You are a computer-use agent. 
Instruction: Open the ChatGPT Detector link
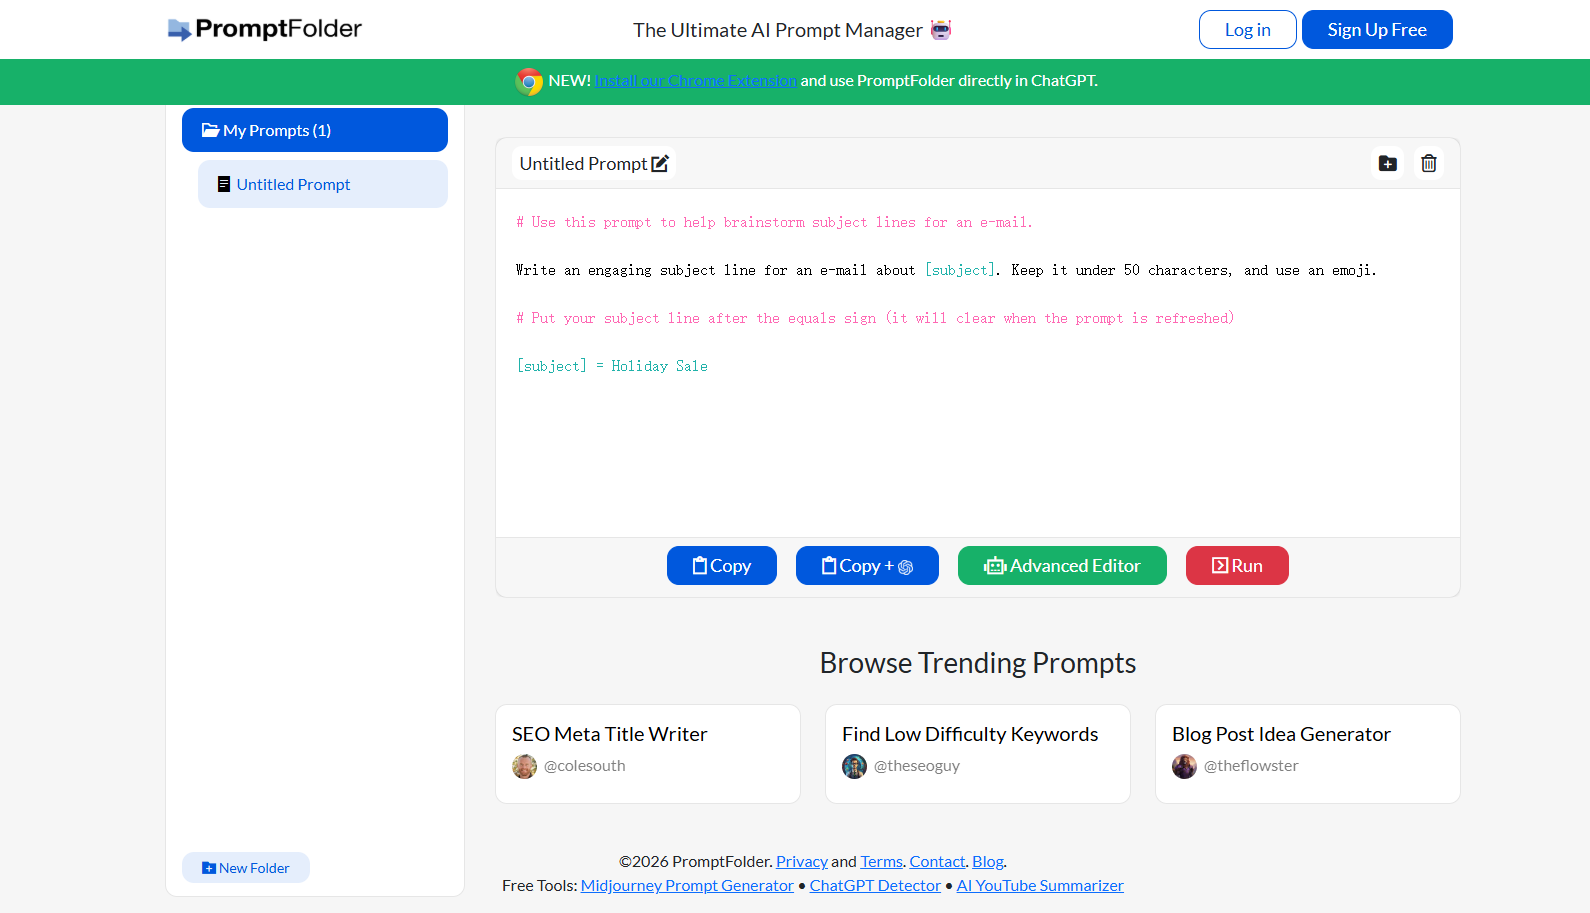[x=875, y=885]
